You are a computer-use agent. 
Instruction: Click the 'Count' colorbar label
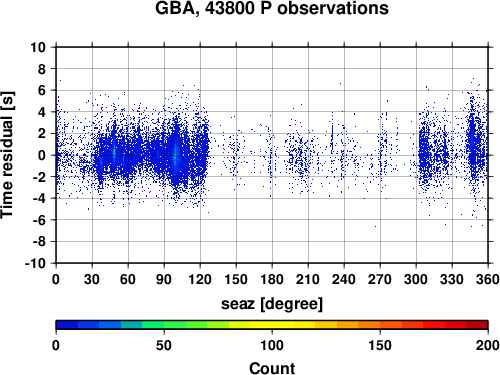(x=272, y=368)
